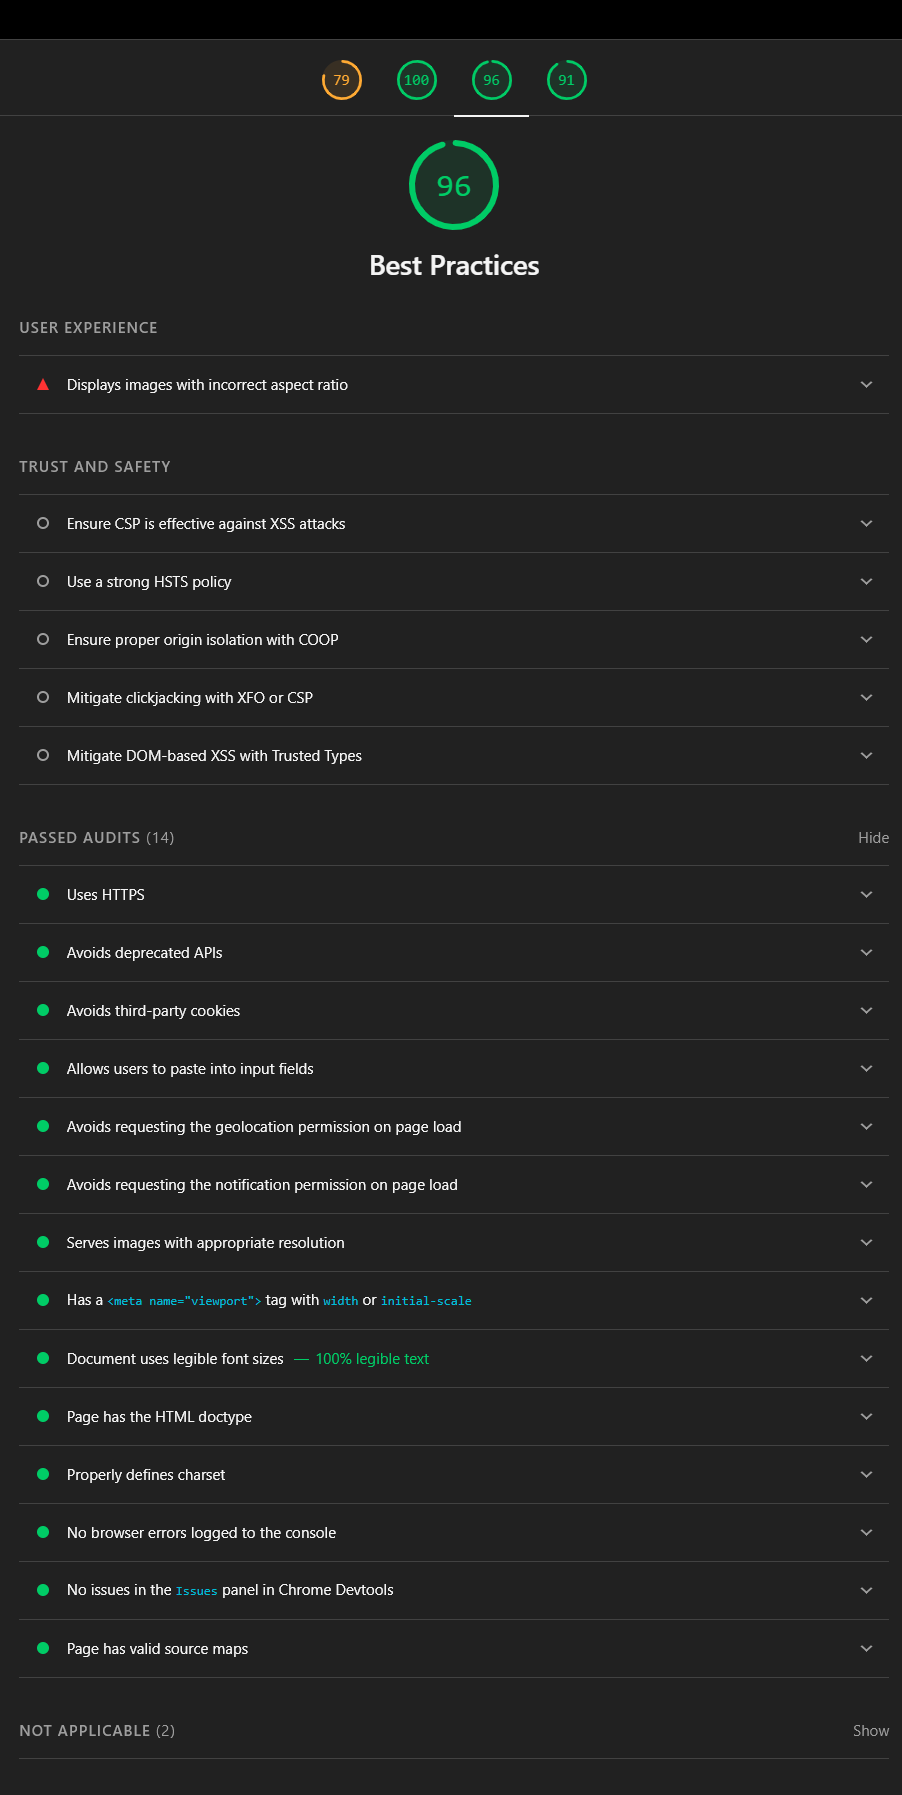902x1795 pixels.
Task: Click the orange 79 Performance score gauge
Action: [x=341, y=80]
